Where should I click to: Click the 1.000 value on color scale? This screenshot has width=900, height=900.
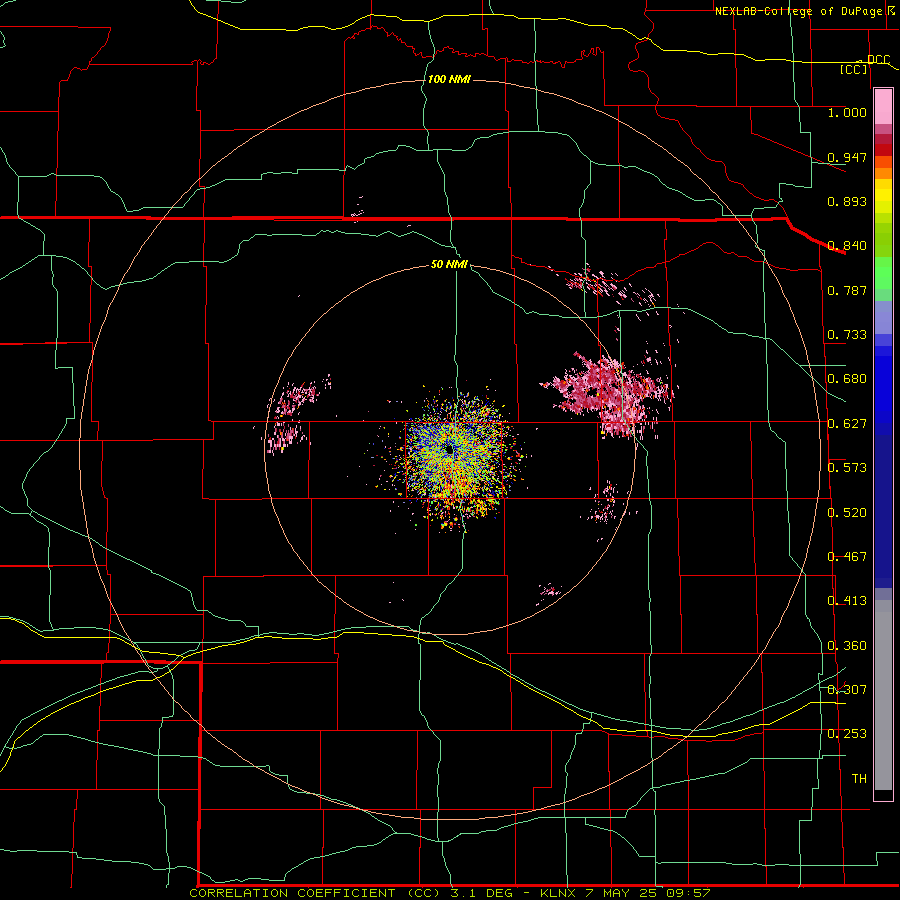click(x=847, y=112)
